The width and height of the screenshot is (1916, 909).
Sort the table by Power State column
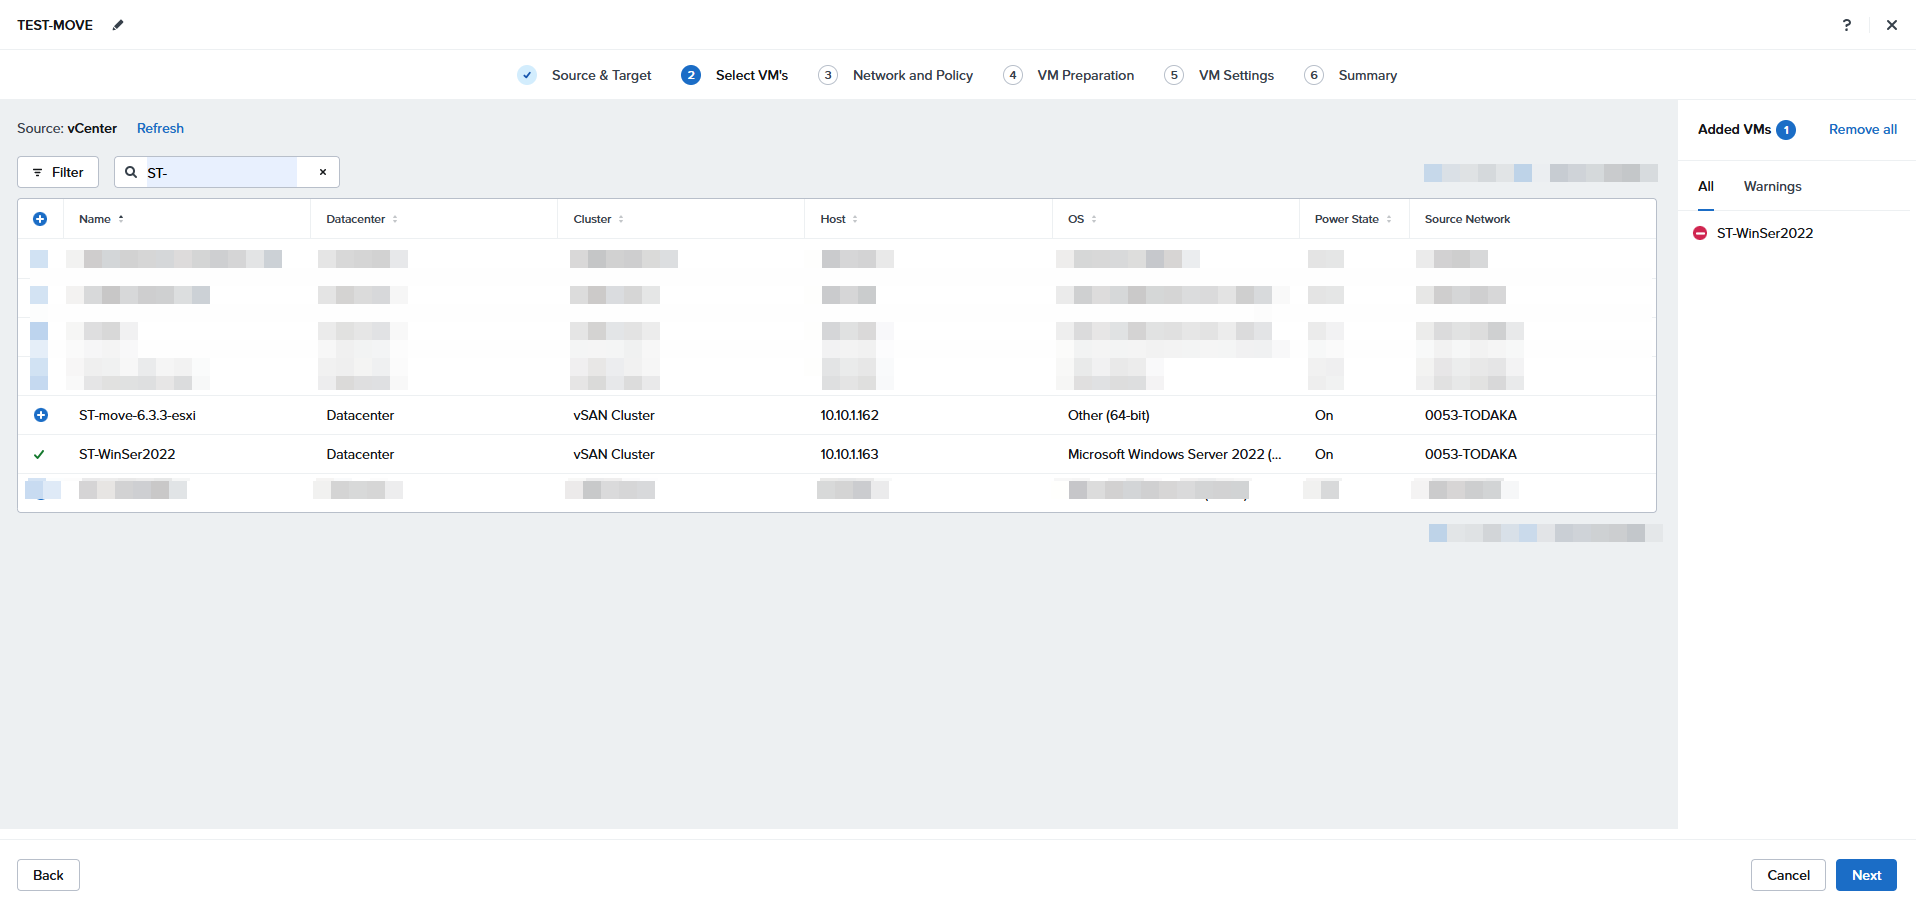[x=1353, y=219]
